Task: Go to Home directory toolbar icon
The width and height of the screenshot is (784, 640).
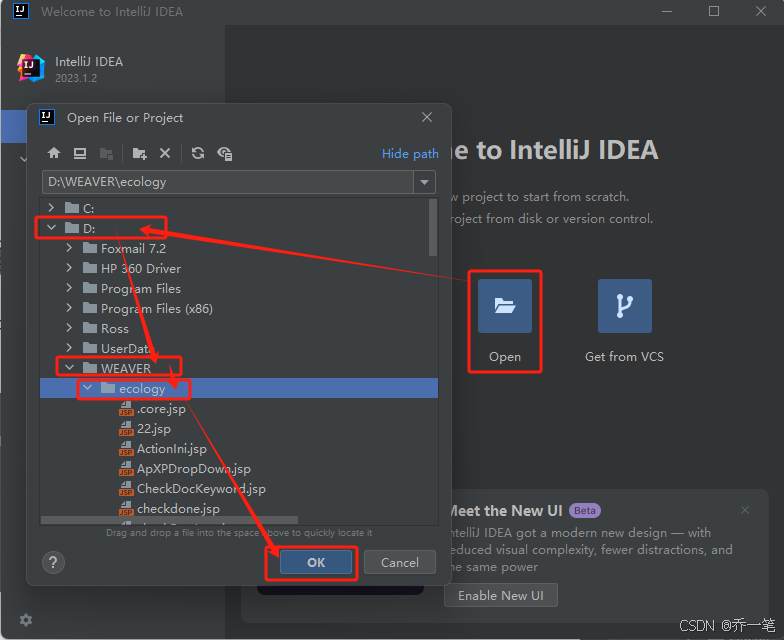Action: [54, 153]
